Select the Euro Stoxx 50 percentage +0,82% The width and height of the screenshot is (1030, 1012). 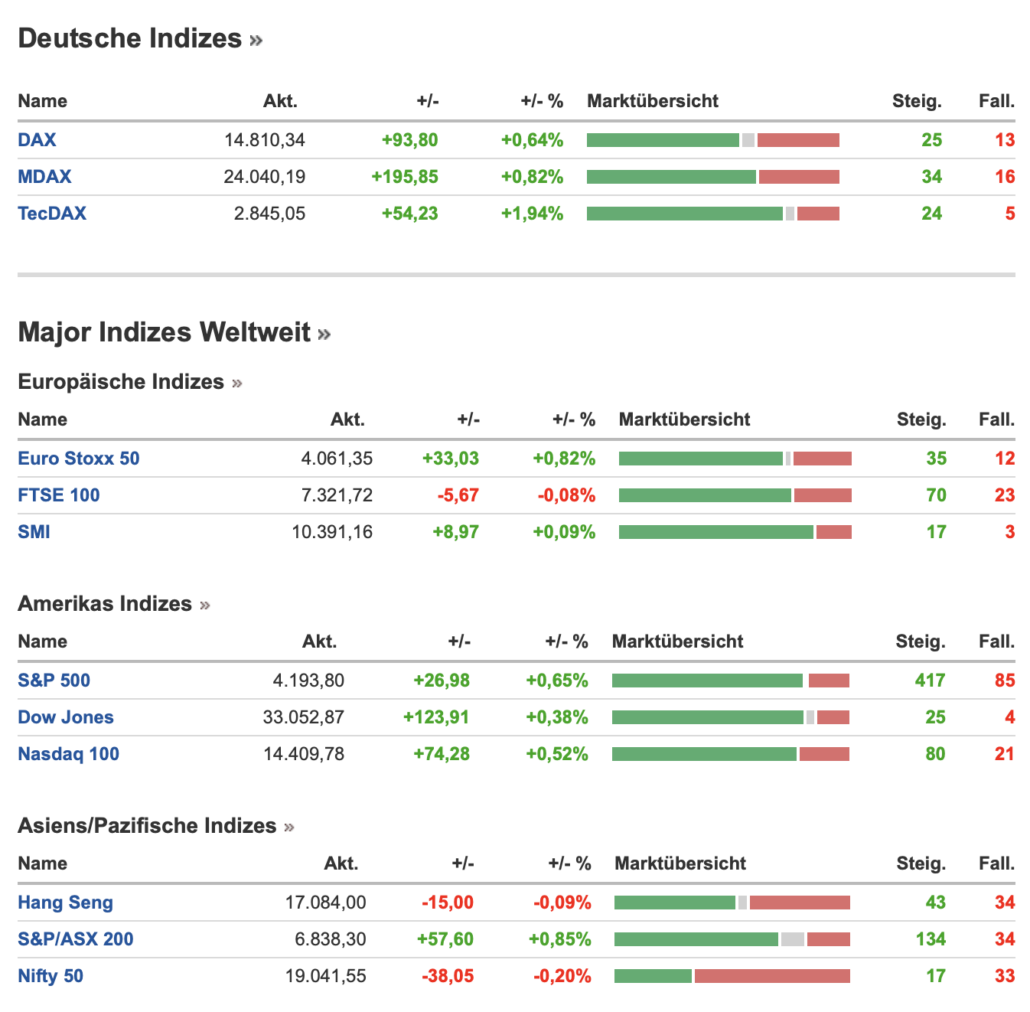pos(564,458)
